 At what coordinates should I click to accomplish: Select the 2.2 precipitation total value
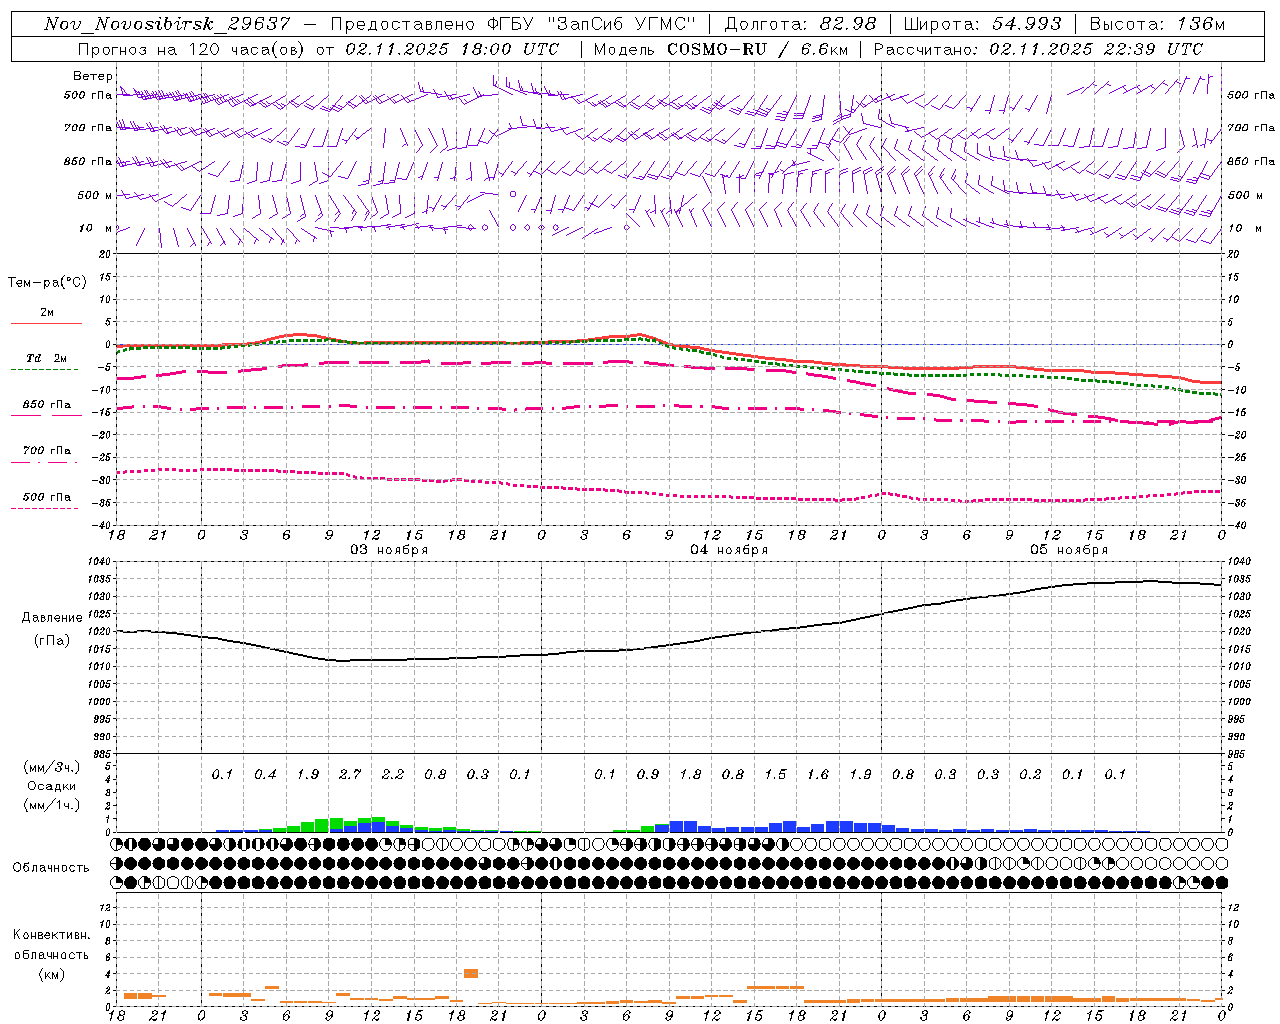click(393, 775)
